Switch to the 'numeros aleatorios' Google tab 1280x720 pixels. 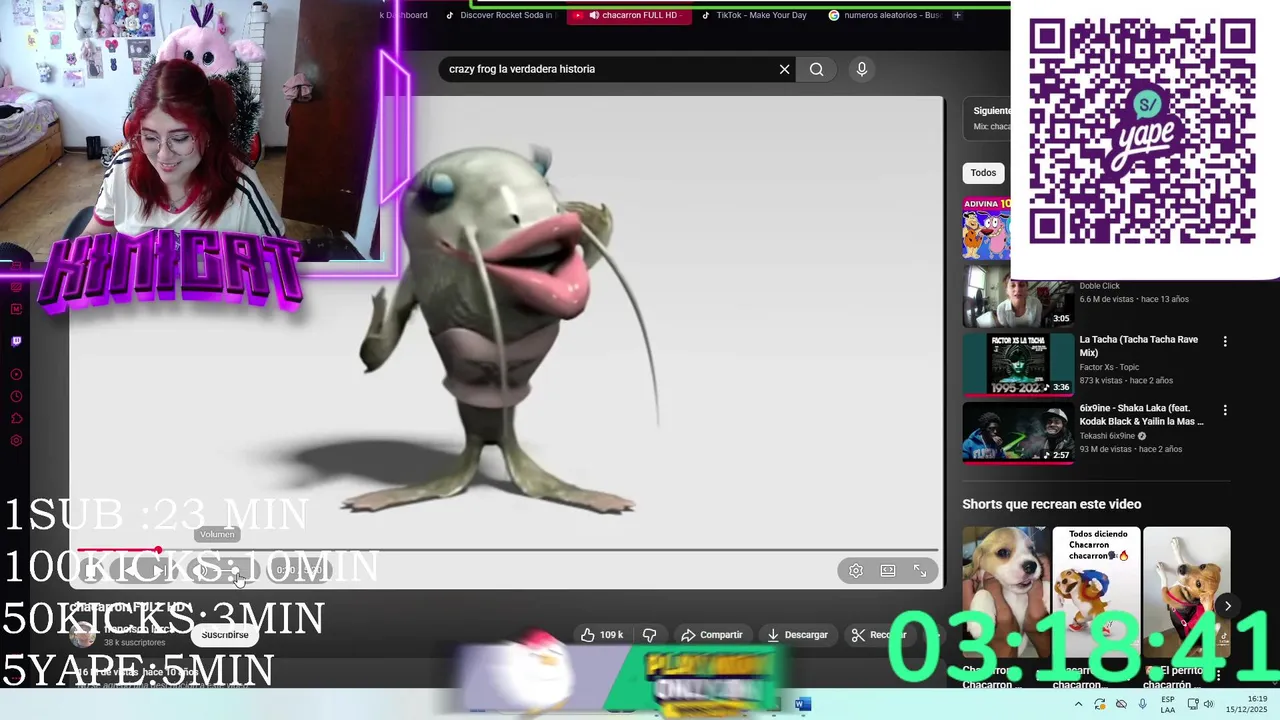pyautogui.click(x=885, y=15)
